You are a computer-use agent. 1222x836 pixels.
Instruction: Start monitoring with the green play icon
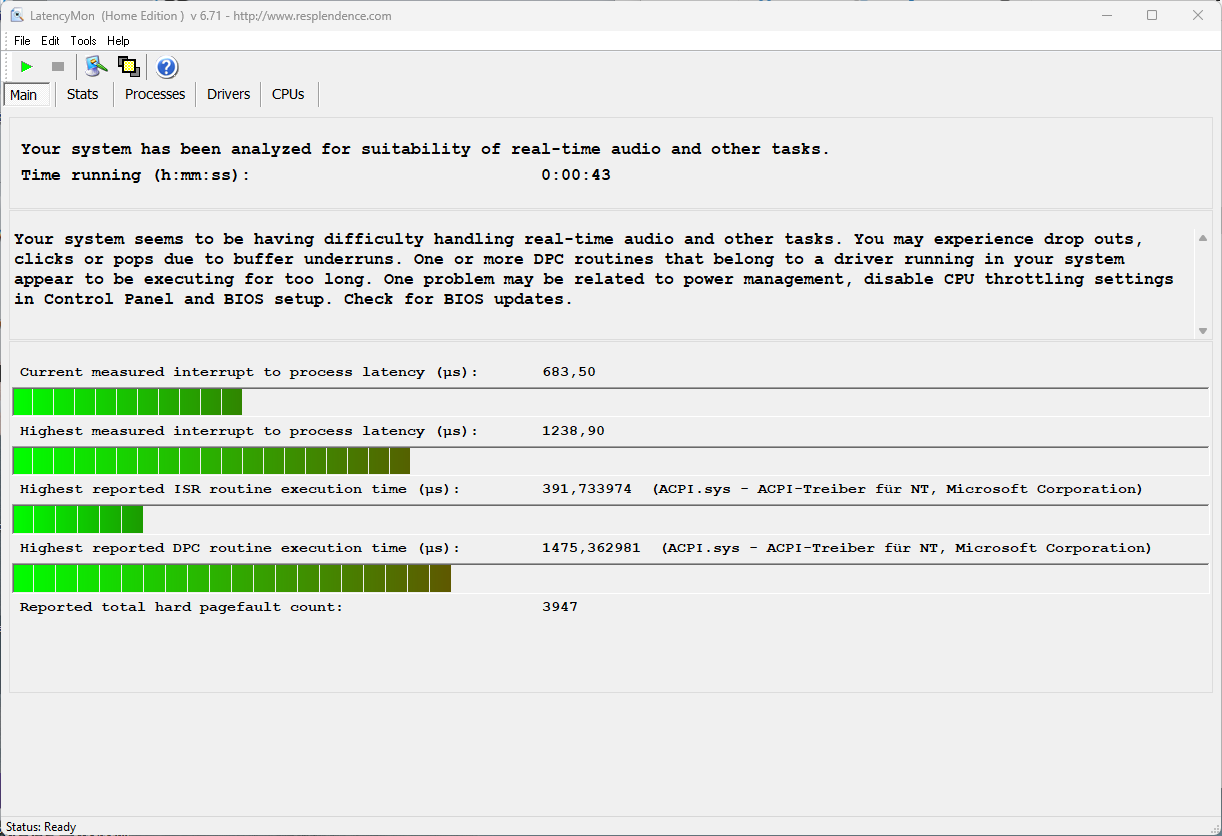pyautogui.click(x=27, y=67)
